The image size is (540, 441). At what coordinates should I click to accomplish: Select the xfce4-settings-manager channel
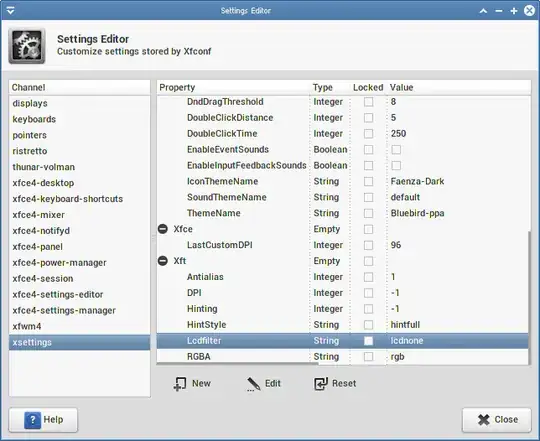tap(80, 311)
